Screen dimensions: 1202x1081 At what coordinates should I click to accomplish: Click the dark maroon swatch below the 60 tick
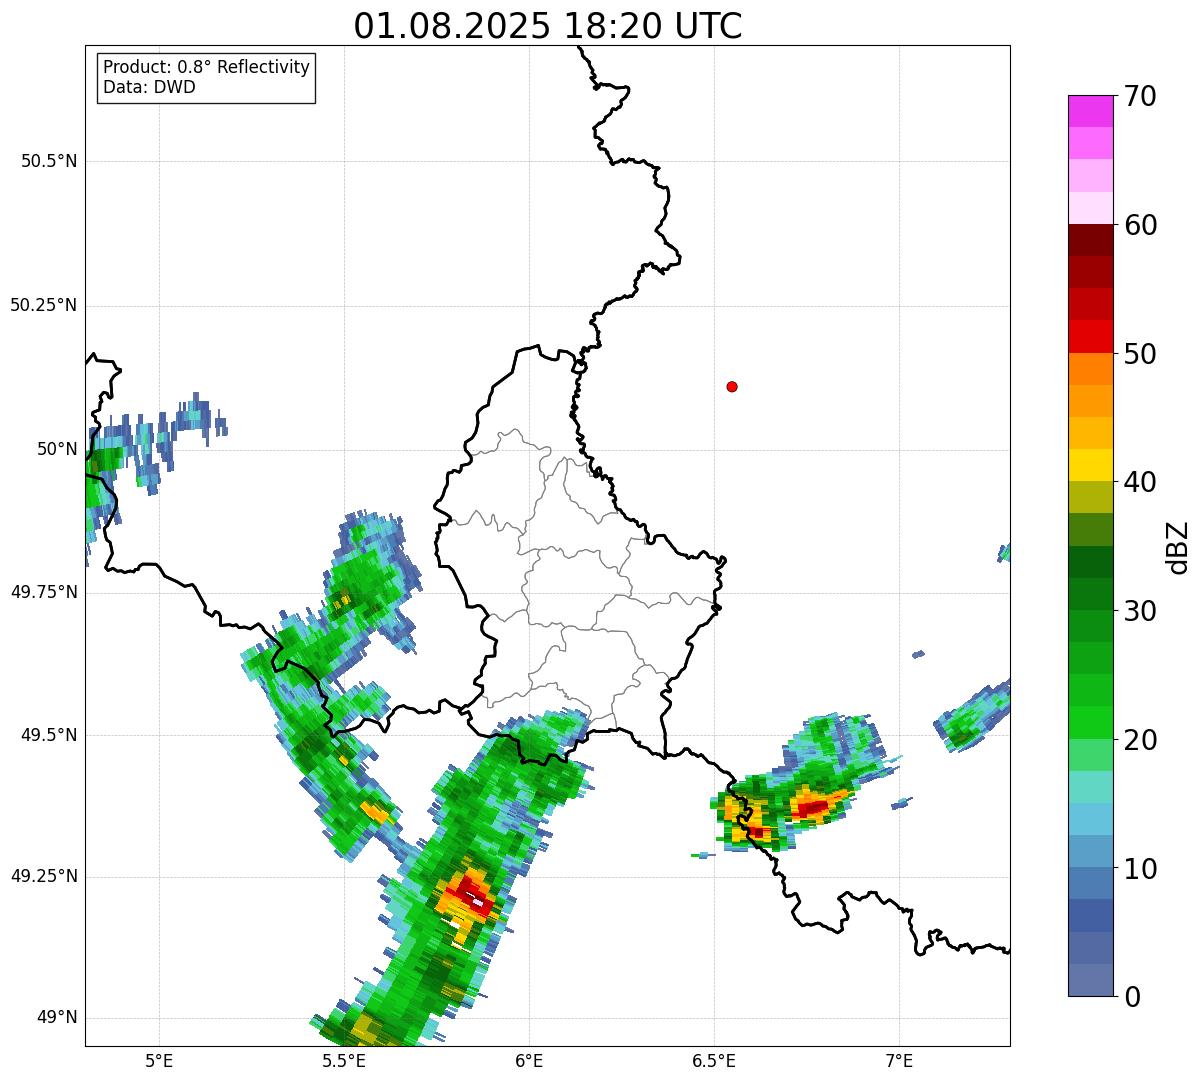tap(1091, 240)
